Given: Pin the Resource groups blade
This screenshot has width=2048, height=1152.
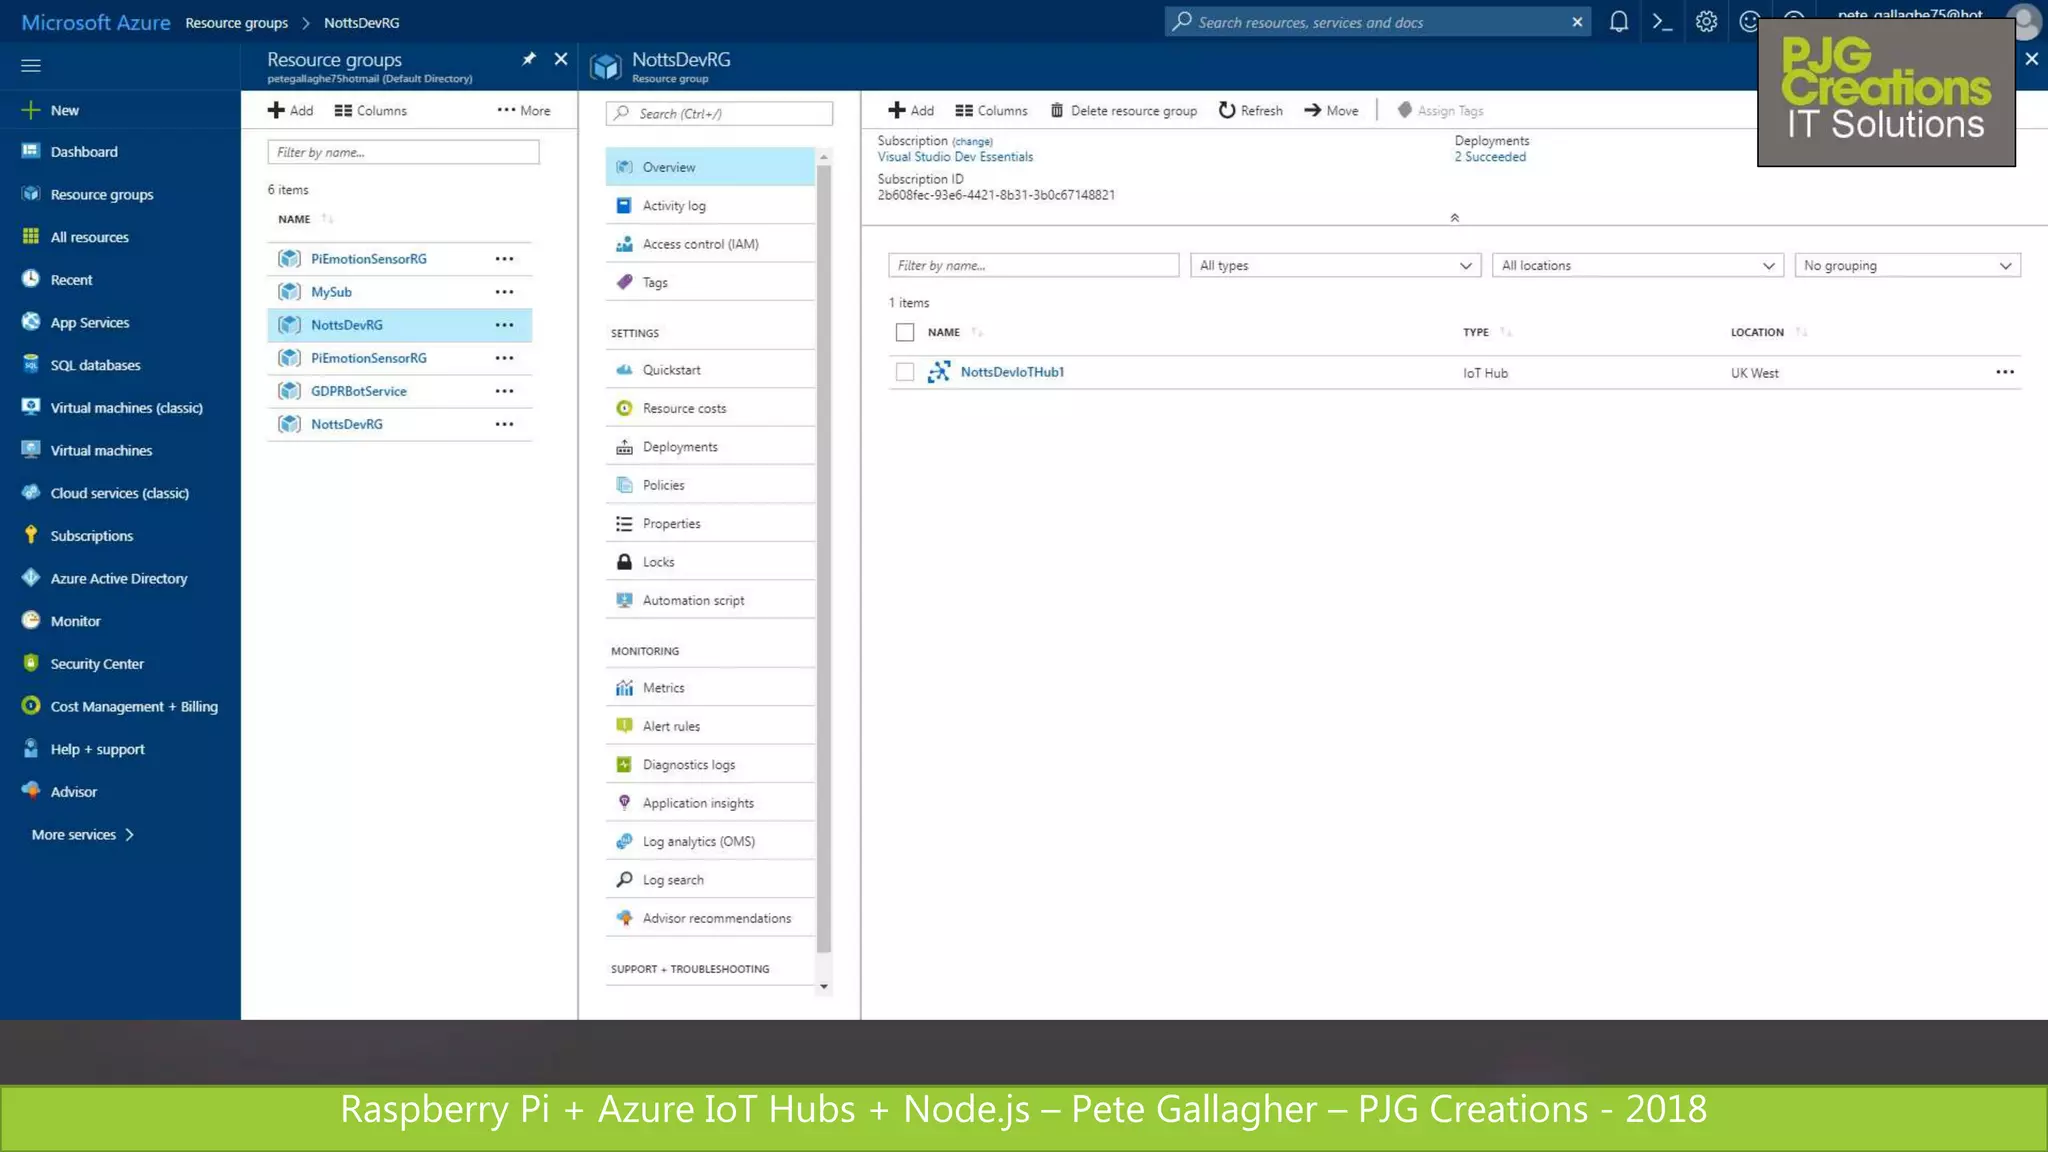Looking at the screenshot, I should (529, 59).
